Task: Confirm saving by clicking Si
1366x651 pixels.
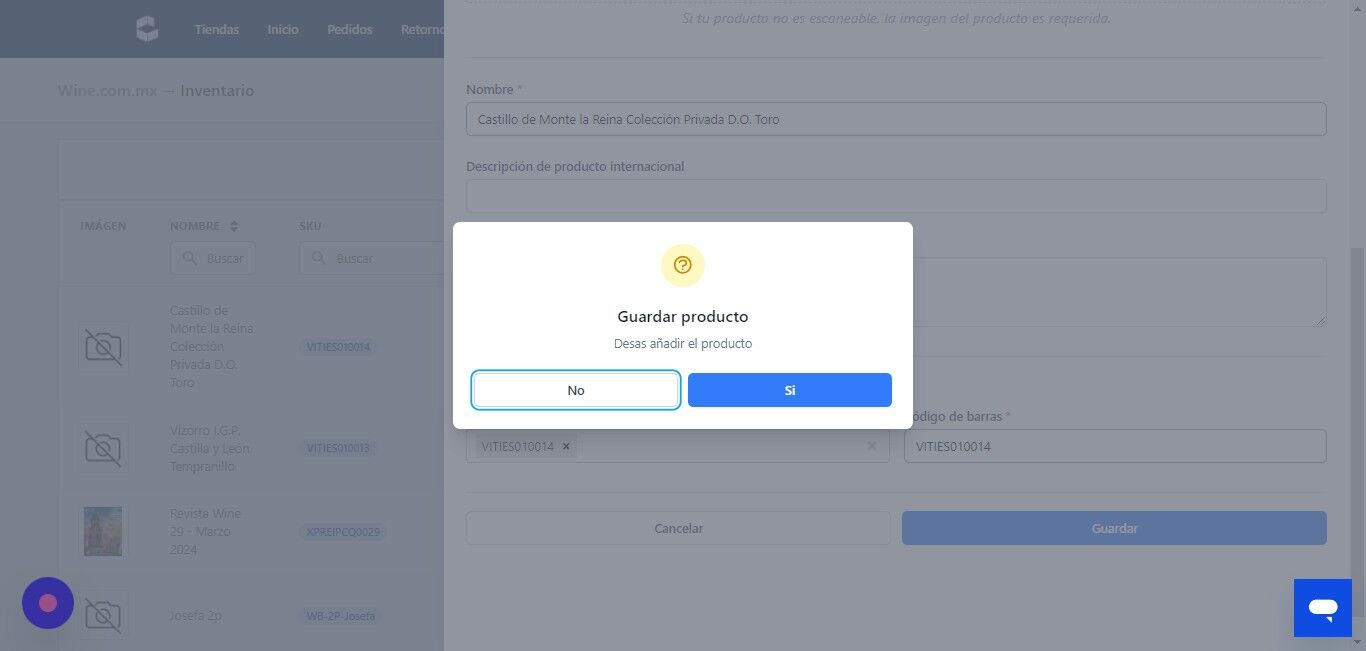Action: point(789,390)
